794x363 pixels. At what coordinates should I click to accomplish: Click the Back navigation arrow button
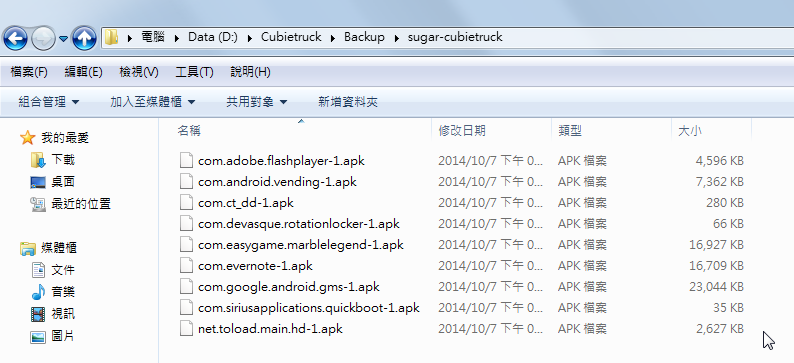[15, 38]
